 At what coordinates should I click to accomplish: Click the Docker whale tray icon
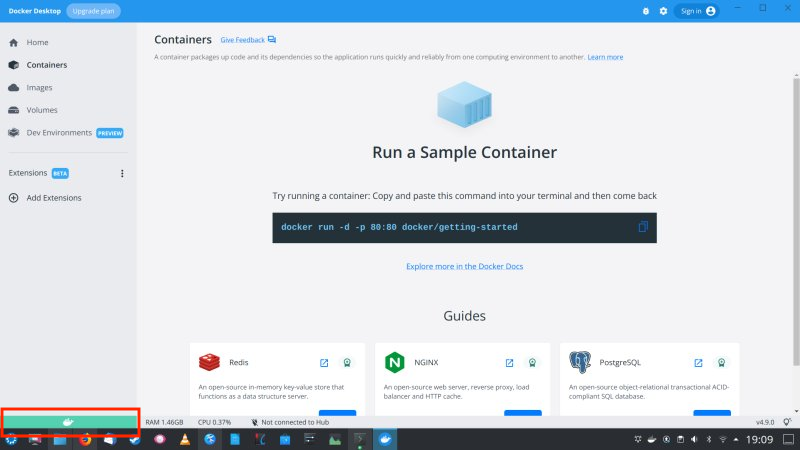[652, 439]
